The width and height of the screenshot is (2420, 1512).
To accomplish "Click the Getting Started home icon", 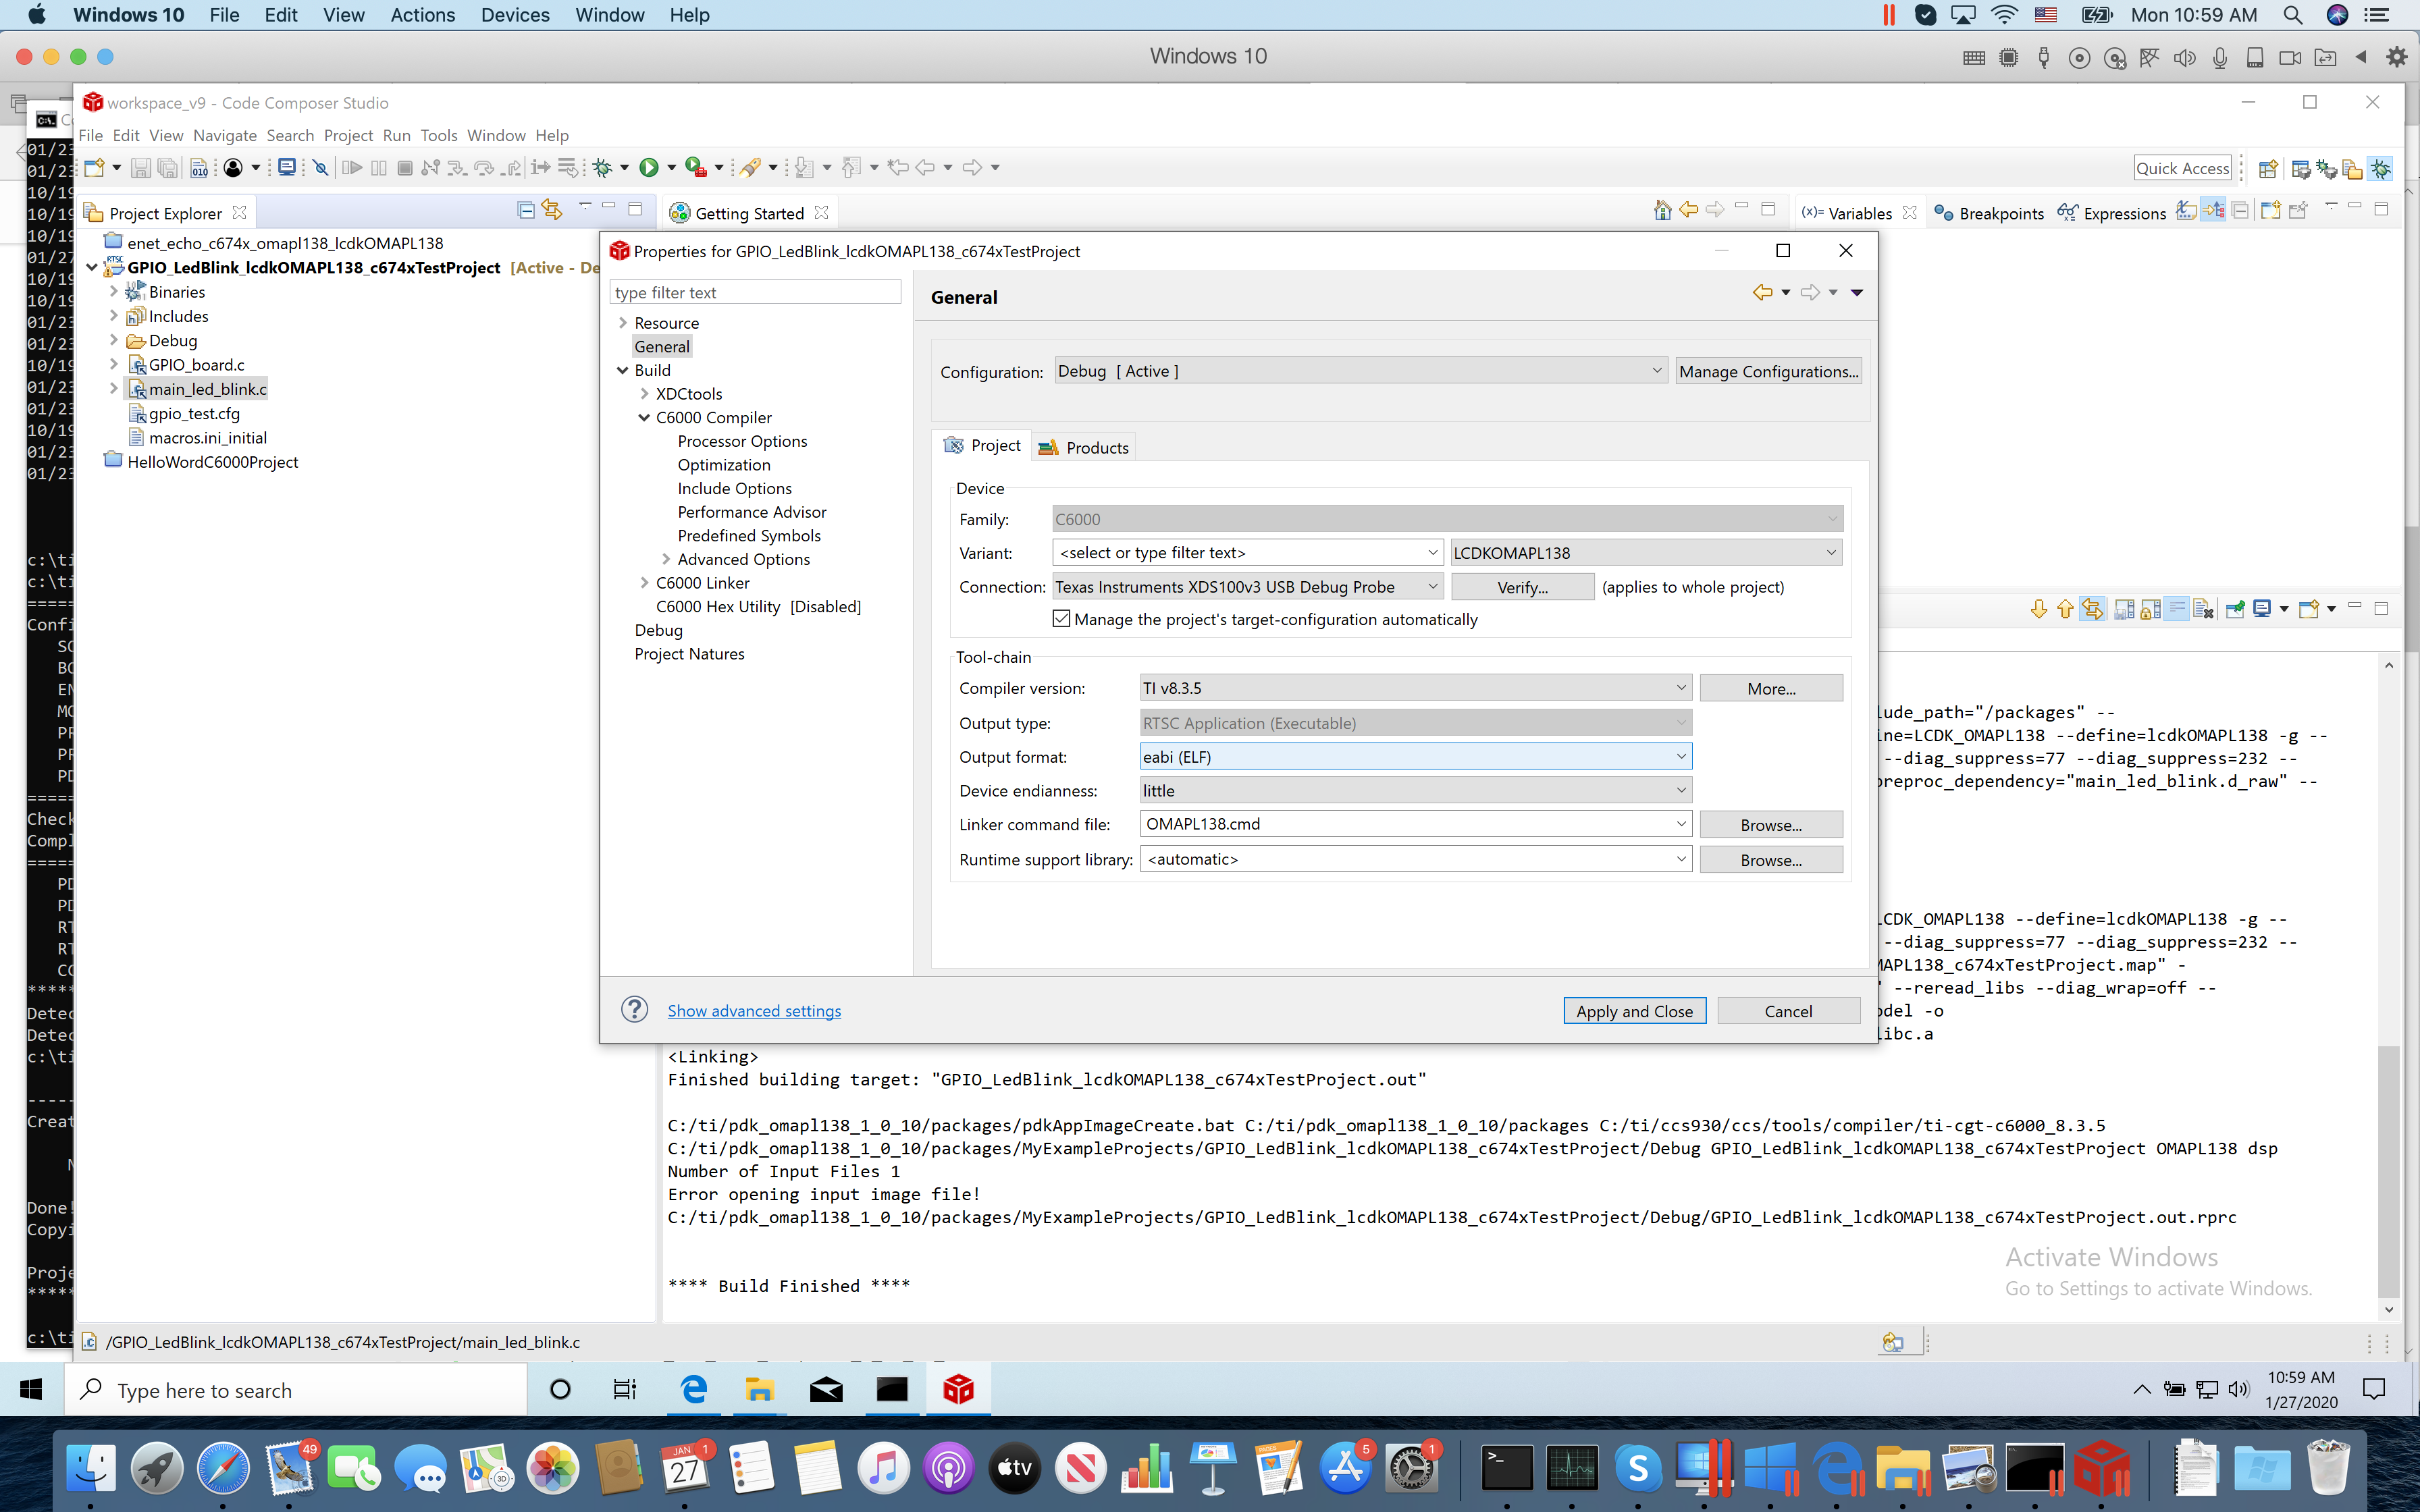I will (1661, 210).
